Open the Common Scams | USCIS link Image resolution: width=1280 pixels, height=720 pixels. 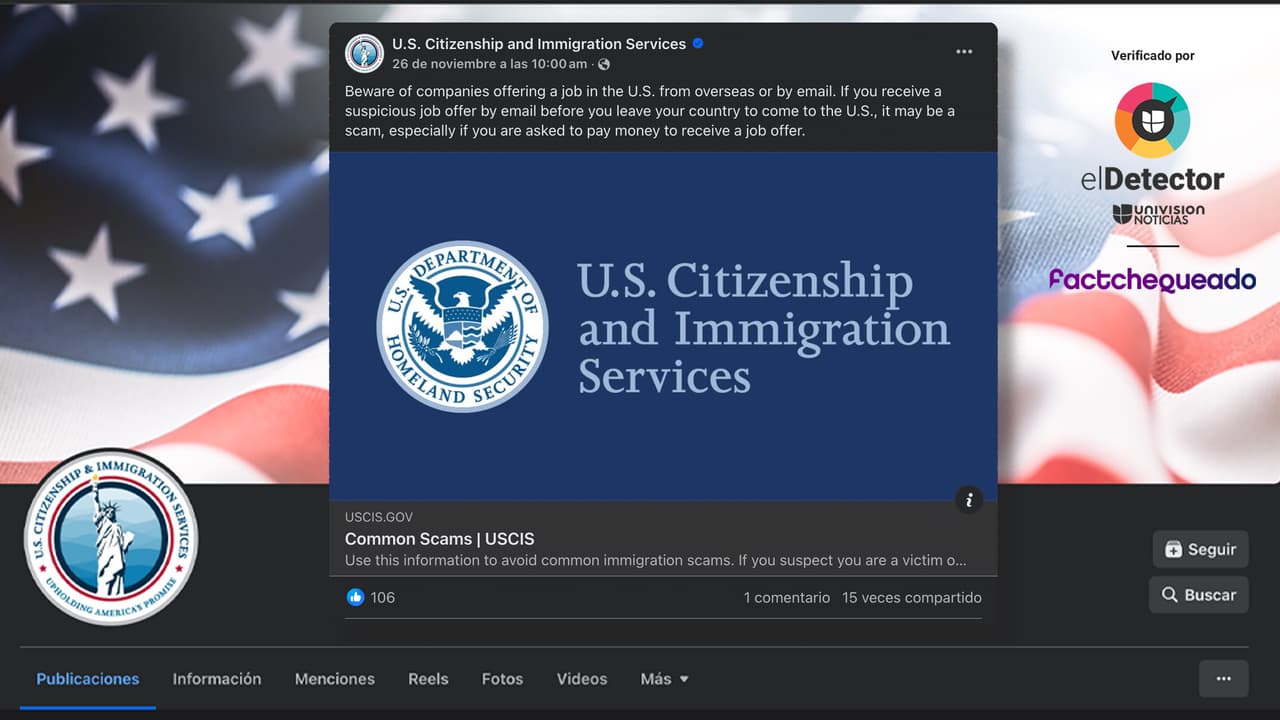point(439,539)
